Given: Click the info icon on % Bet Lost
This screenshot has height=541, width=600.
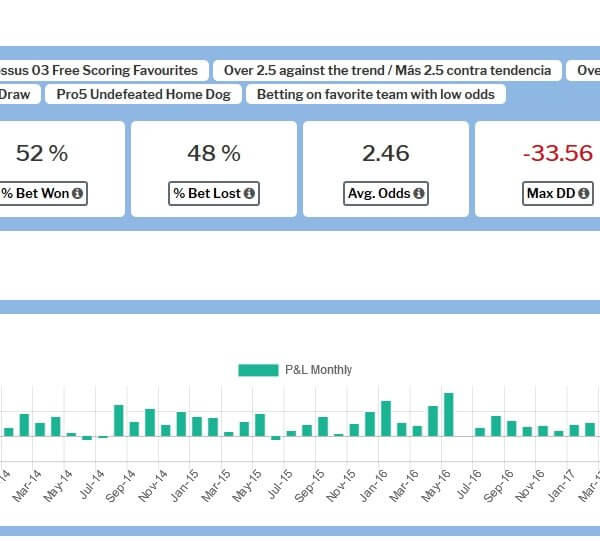Looking at the screenshot, I should coord(249,194).
